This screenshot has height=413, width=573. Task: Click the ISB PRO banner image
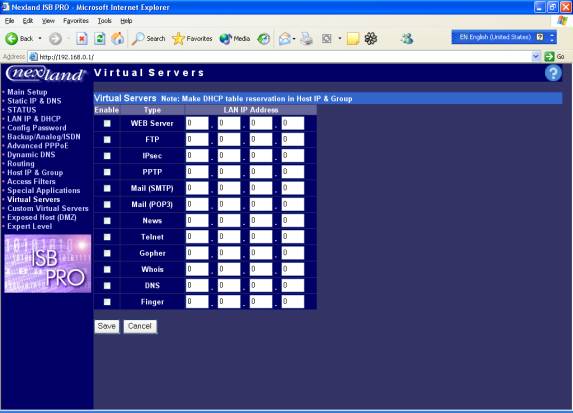(48, 263)
